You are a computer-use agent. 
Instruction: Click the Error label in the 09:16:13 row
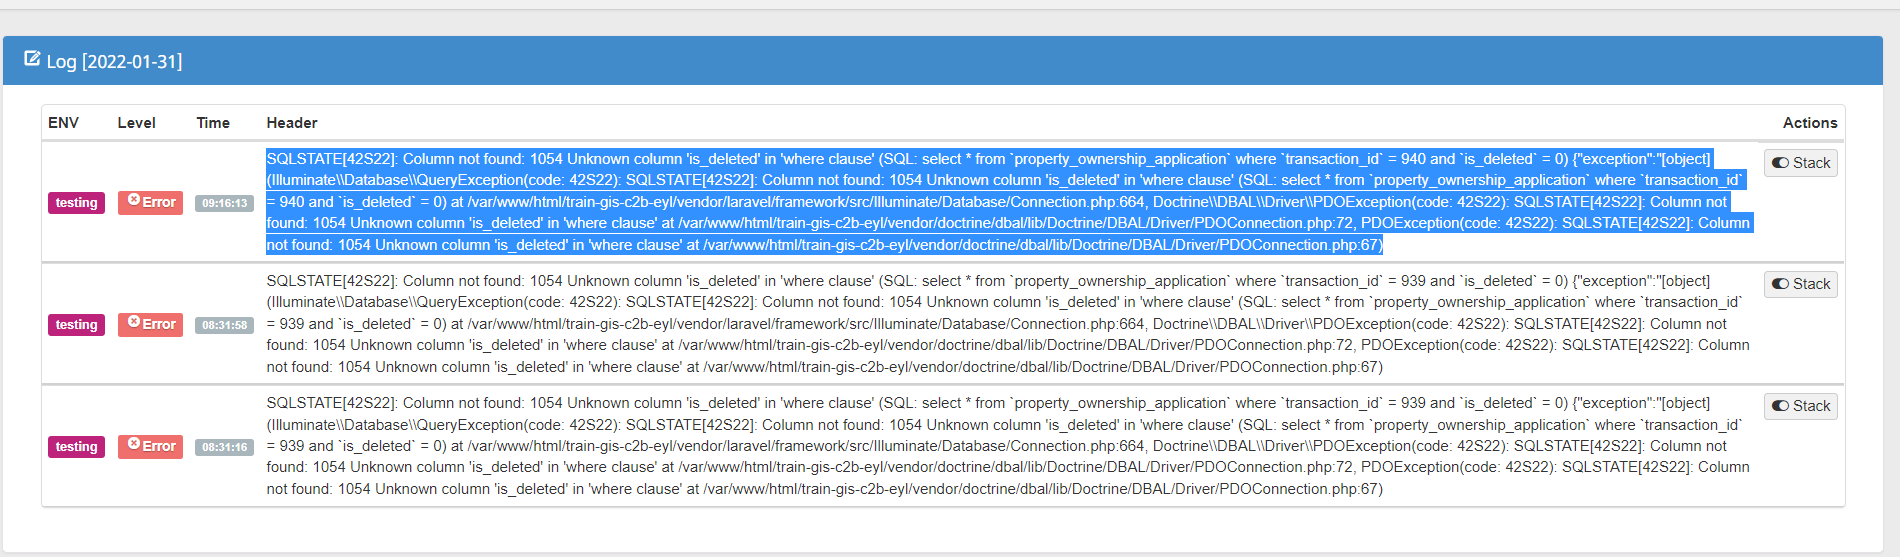pyautogui.click(x=150, y=202)
